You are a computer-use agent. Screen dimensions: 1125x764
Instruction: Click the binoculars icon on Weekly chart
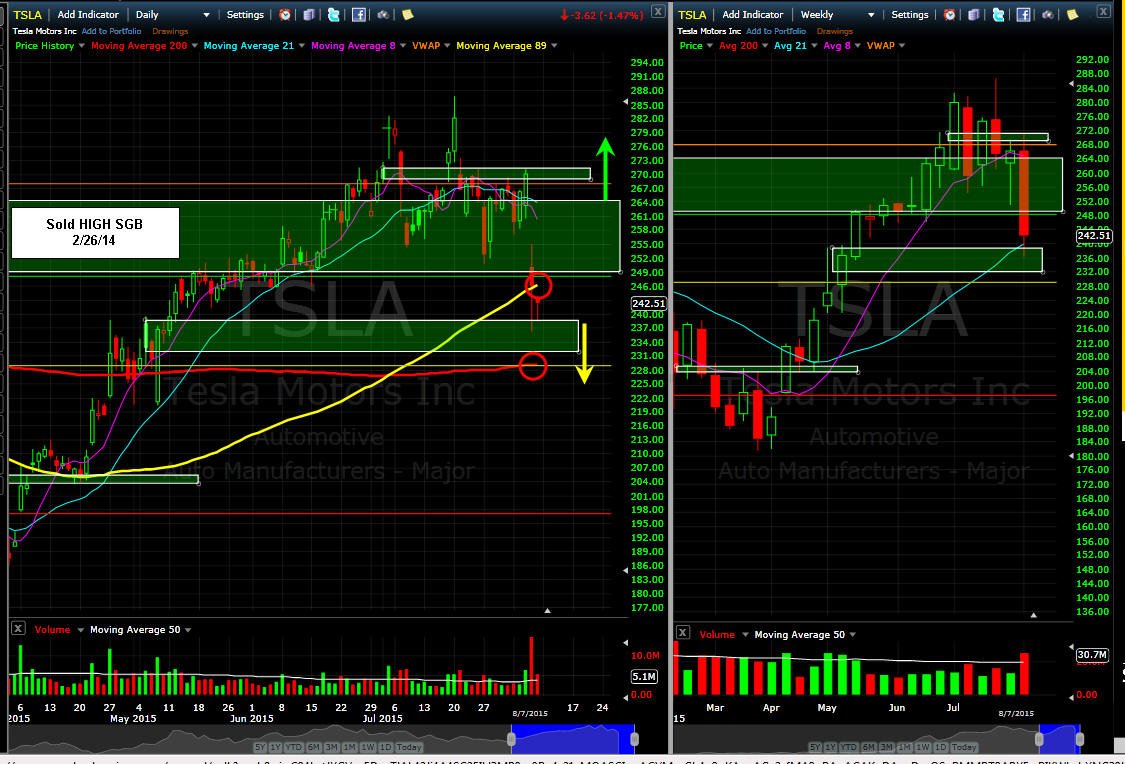(1048, 14)
